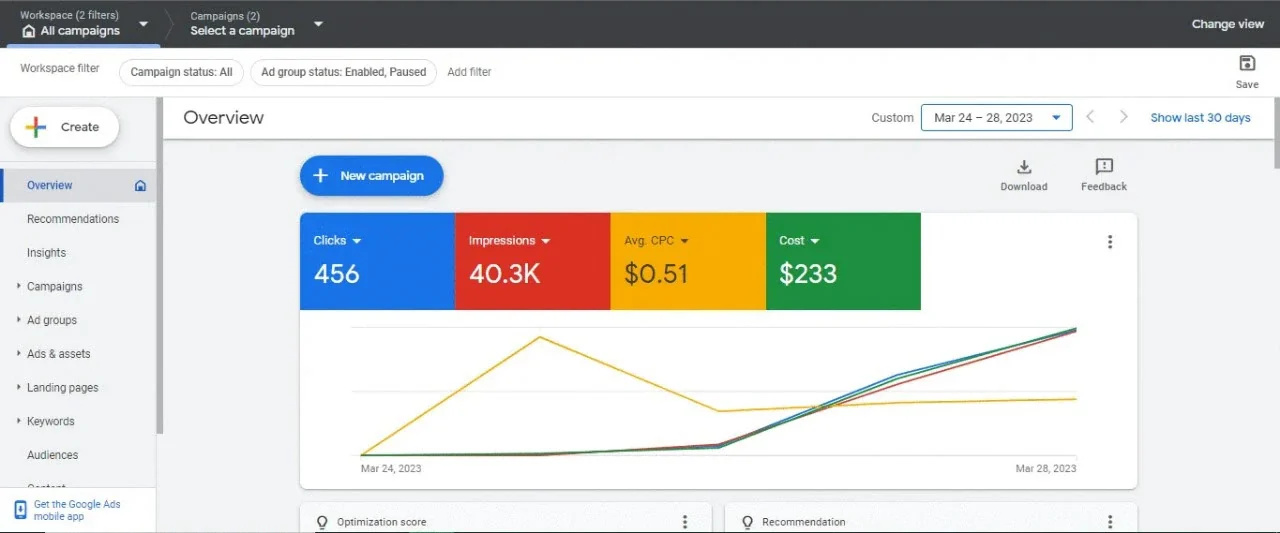Expand the Landing pages sidebar section

tap(19, 387)
